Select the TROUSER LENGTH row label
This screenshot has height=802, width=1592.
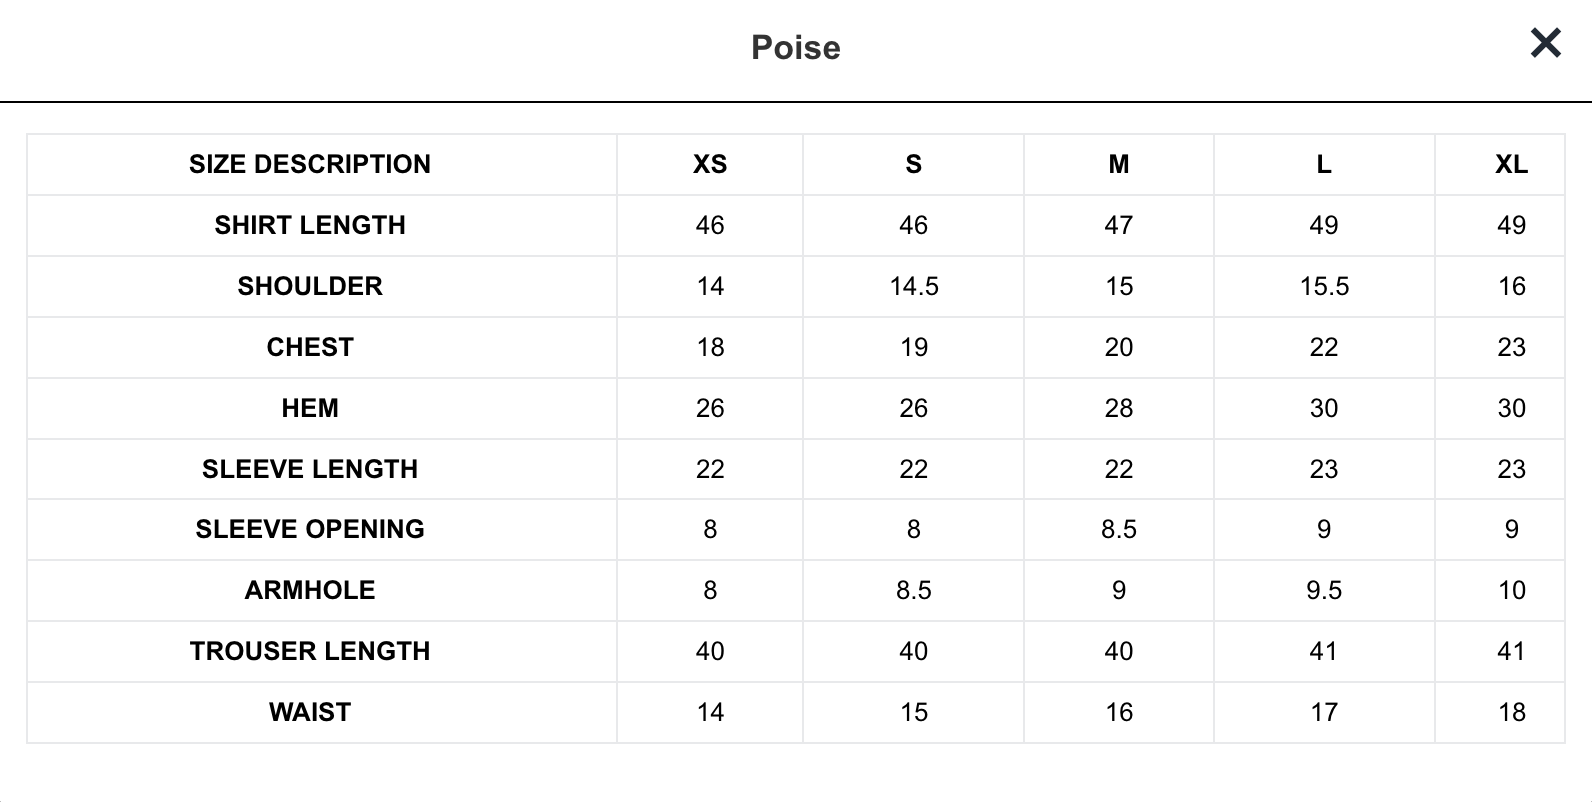pos(310,651)
